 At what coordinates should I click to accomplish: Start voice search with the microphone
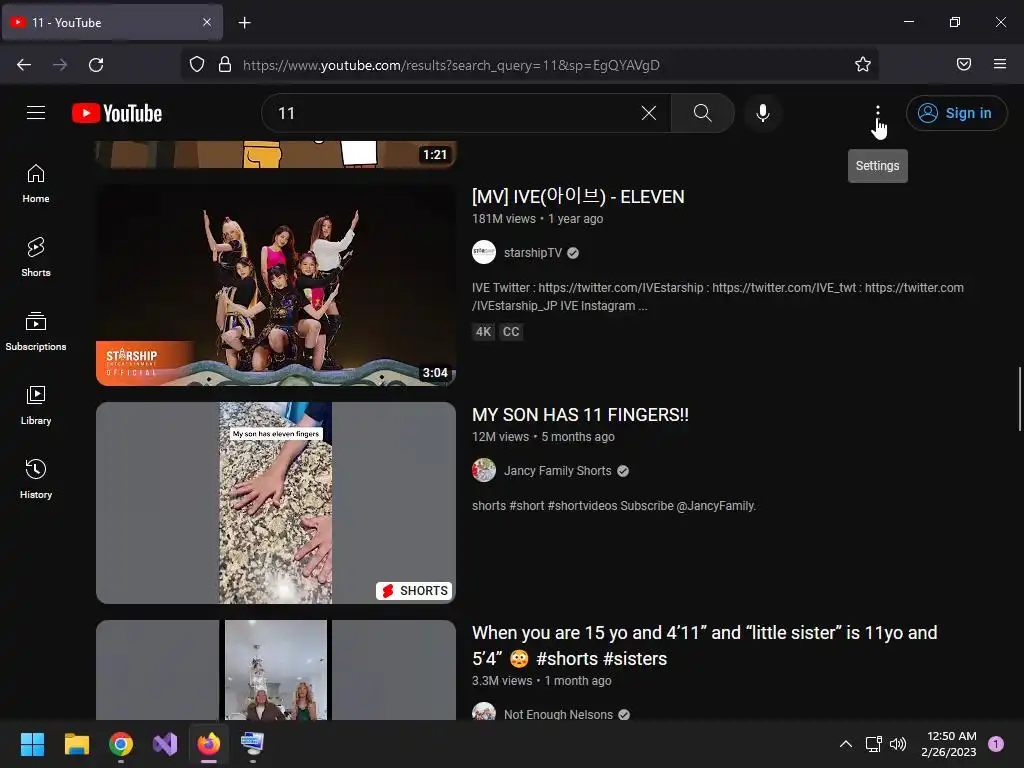(762, 113)
